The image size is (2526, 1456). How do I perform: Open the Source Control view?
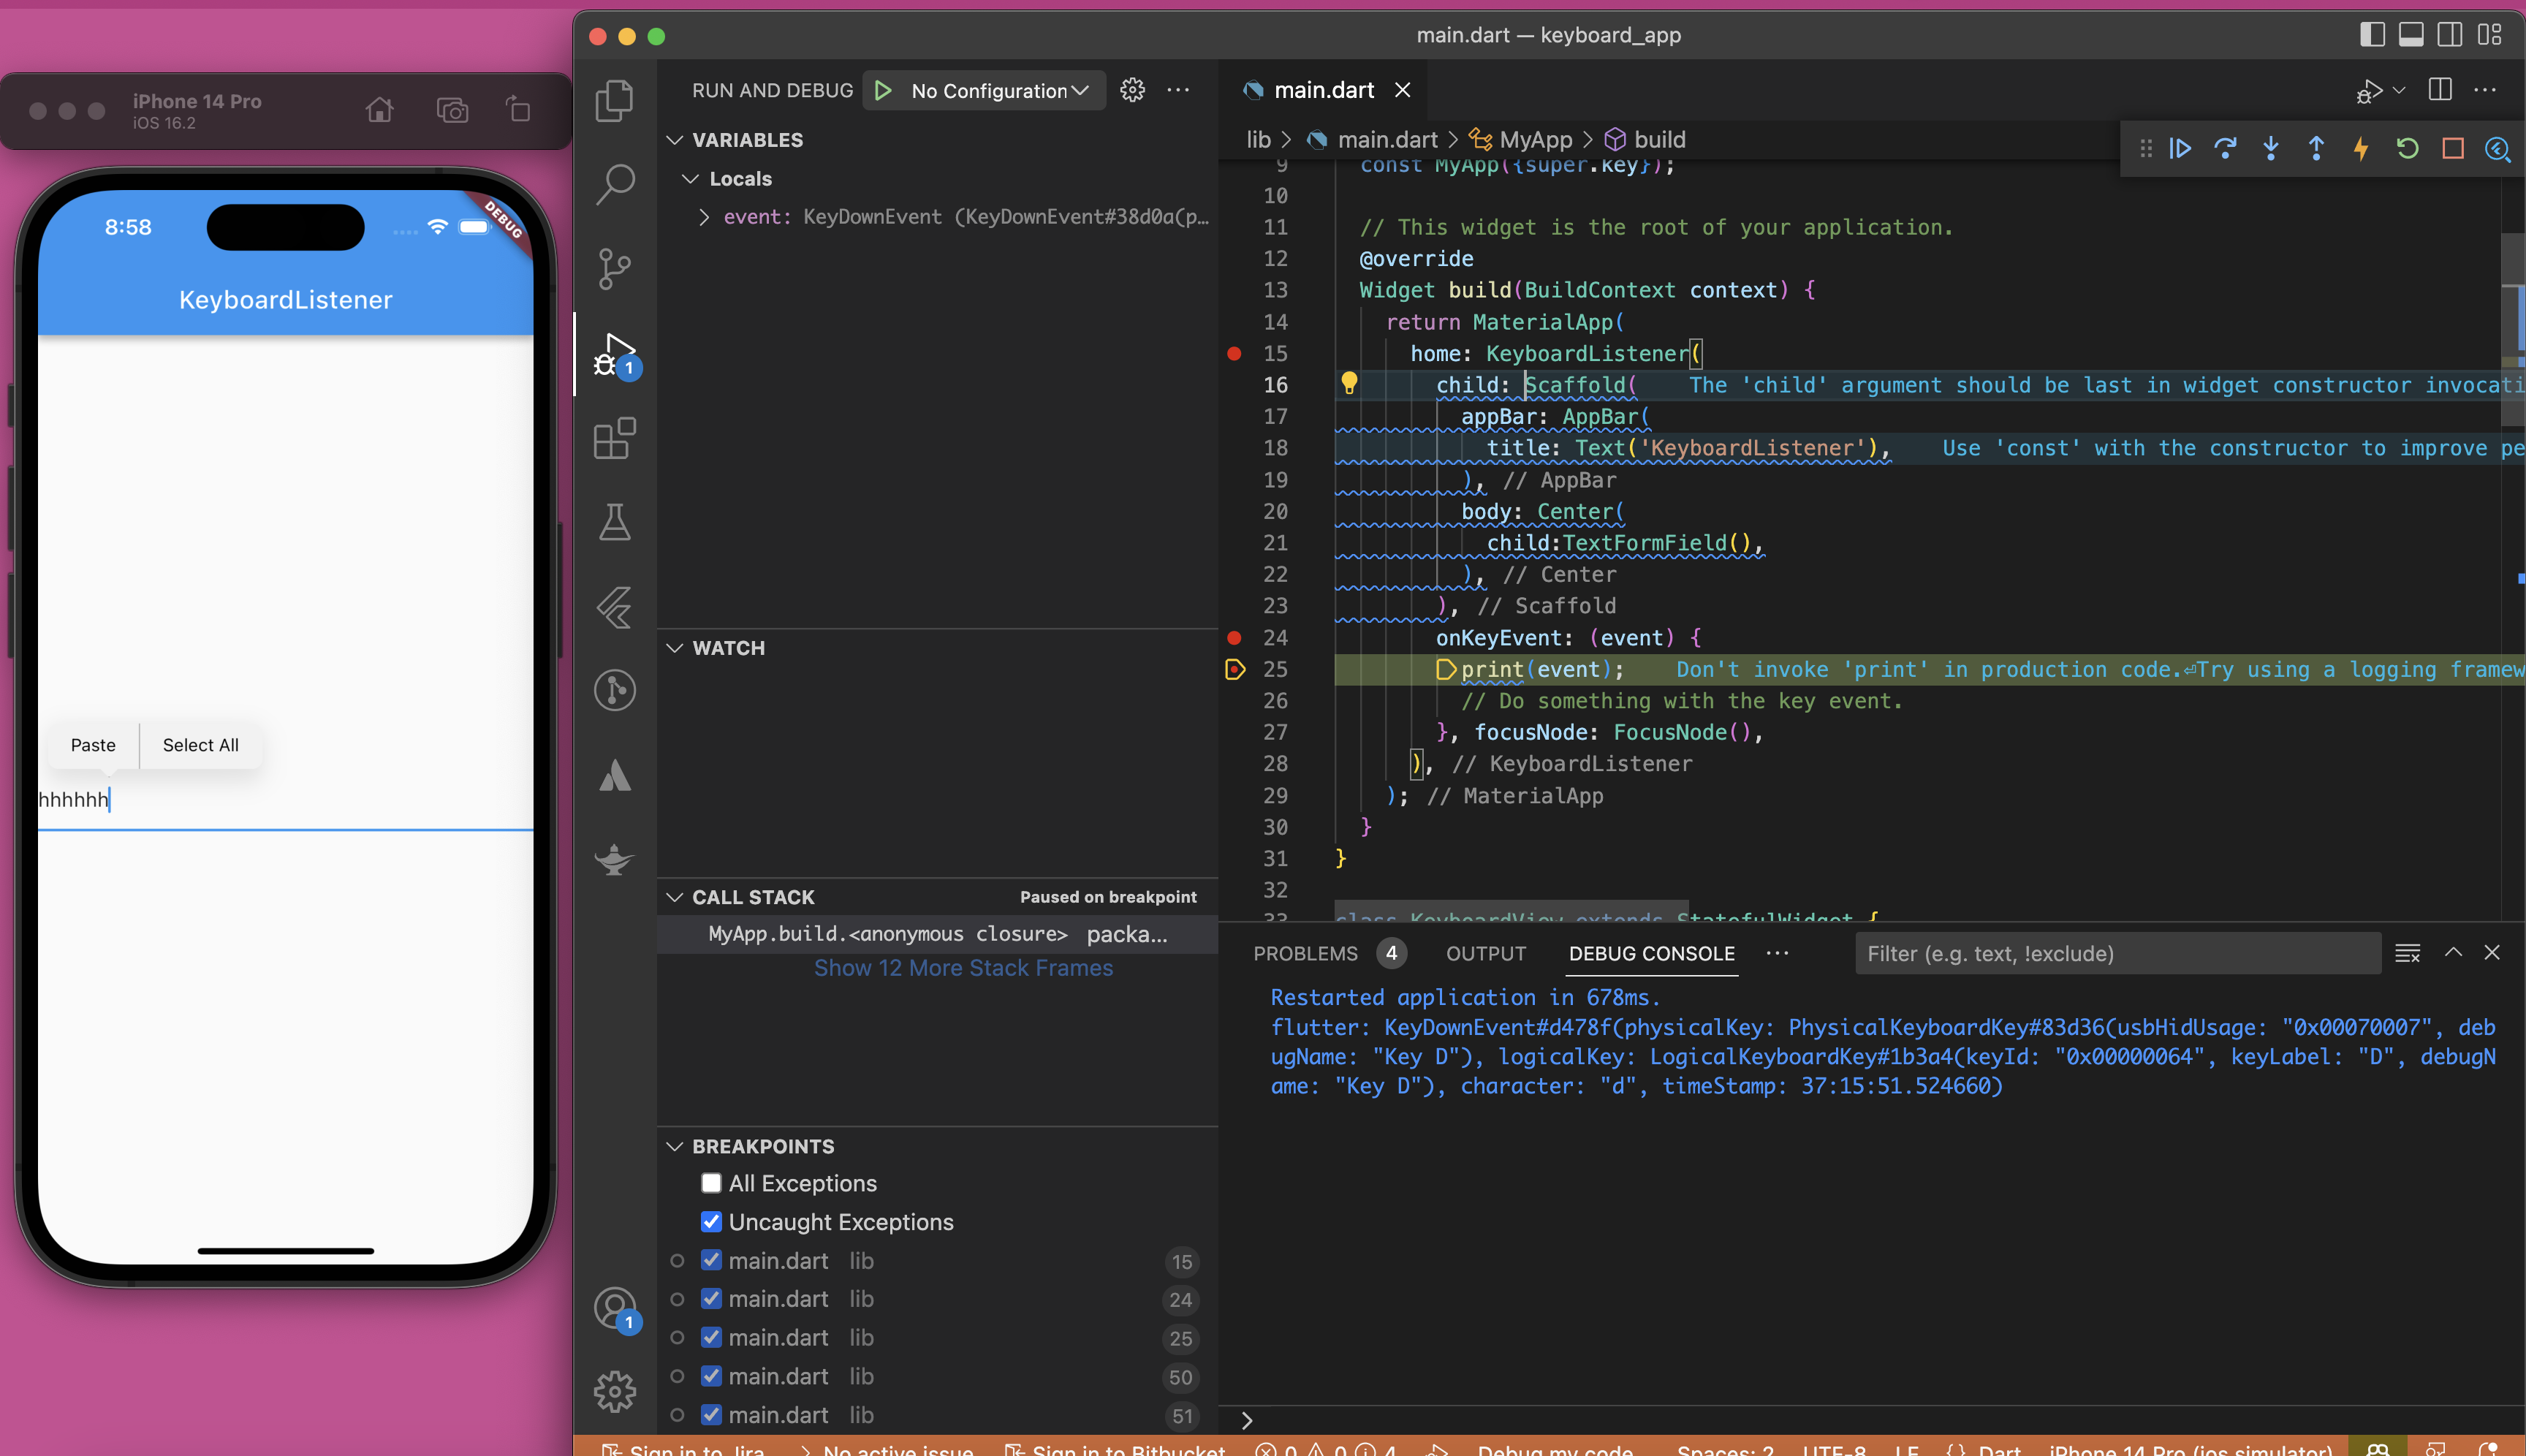tap(614, 268)
